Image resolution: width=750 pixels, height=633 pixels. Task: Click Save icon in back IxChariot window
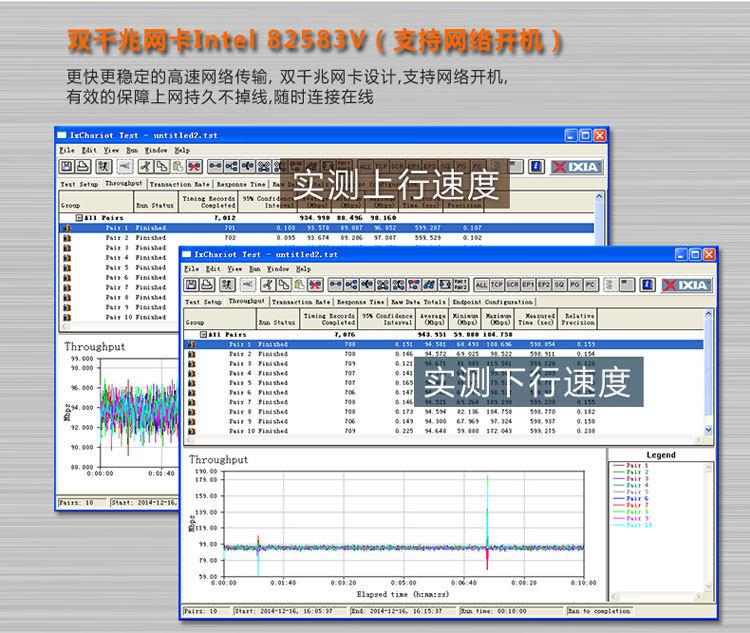coord(66,166)
